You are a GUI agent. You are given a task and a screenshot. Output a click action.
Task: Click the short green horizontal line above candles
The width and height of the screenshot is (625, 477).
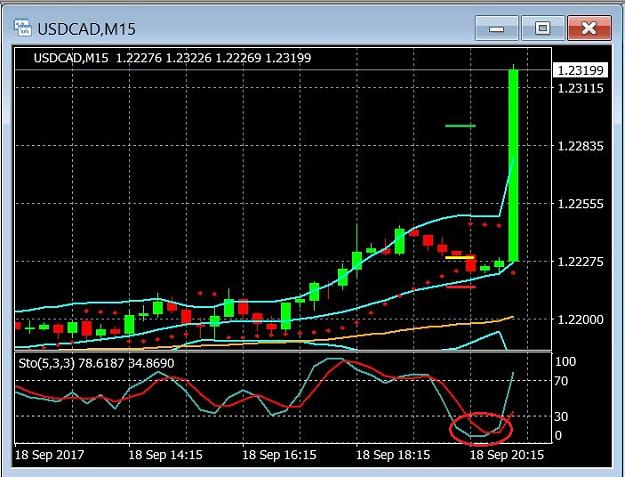(x=460, y=126)
